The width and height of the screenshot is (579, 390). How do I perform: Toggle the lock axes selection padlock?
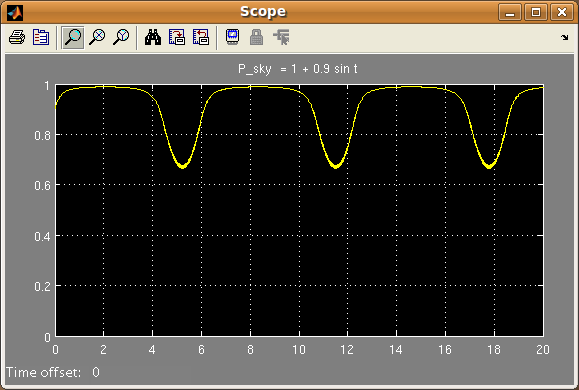(x=257, y=37)
